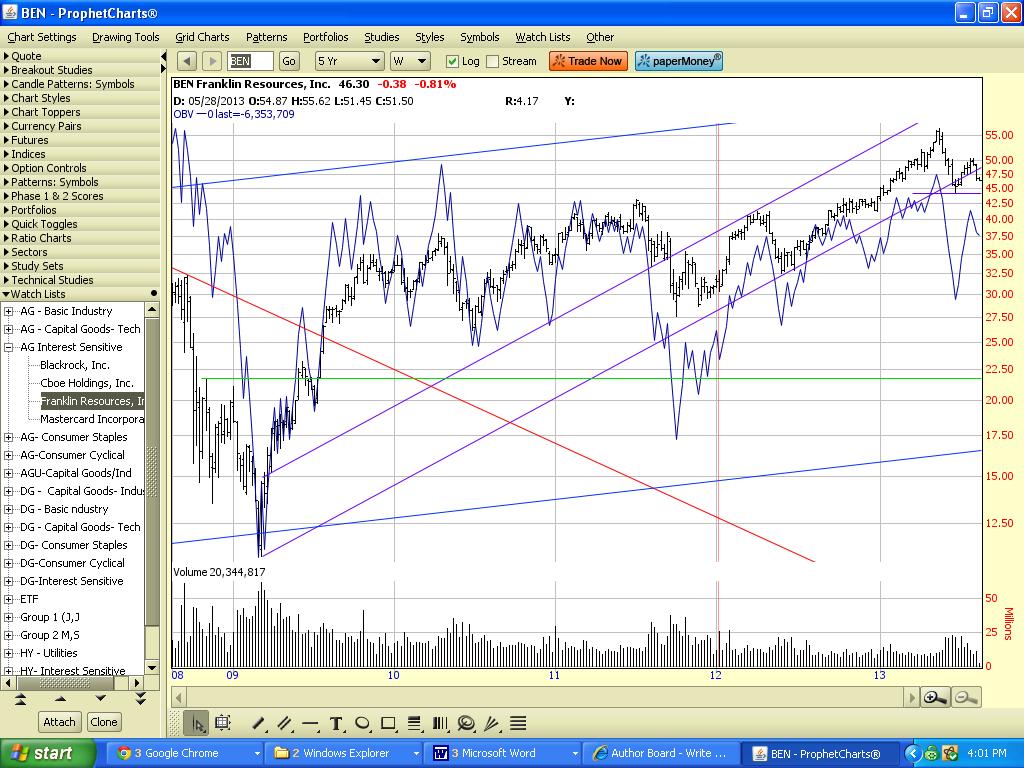Enable the Stream checkbox

point(493,61)
